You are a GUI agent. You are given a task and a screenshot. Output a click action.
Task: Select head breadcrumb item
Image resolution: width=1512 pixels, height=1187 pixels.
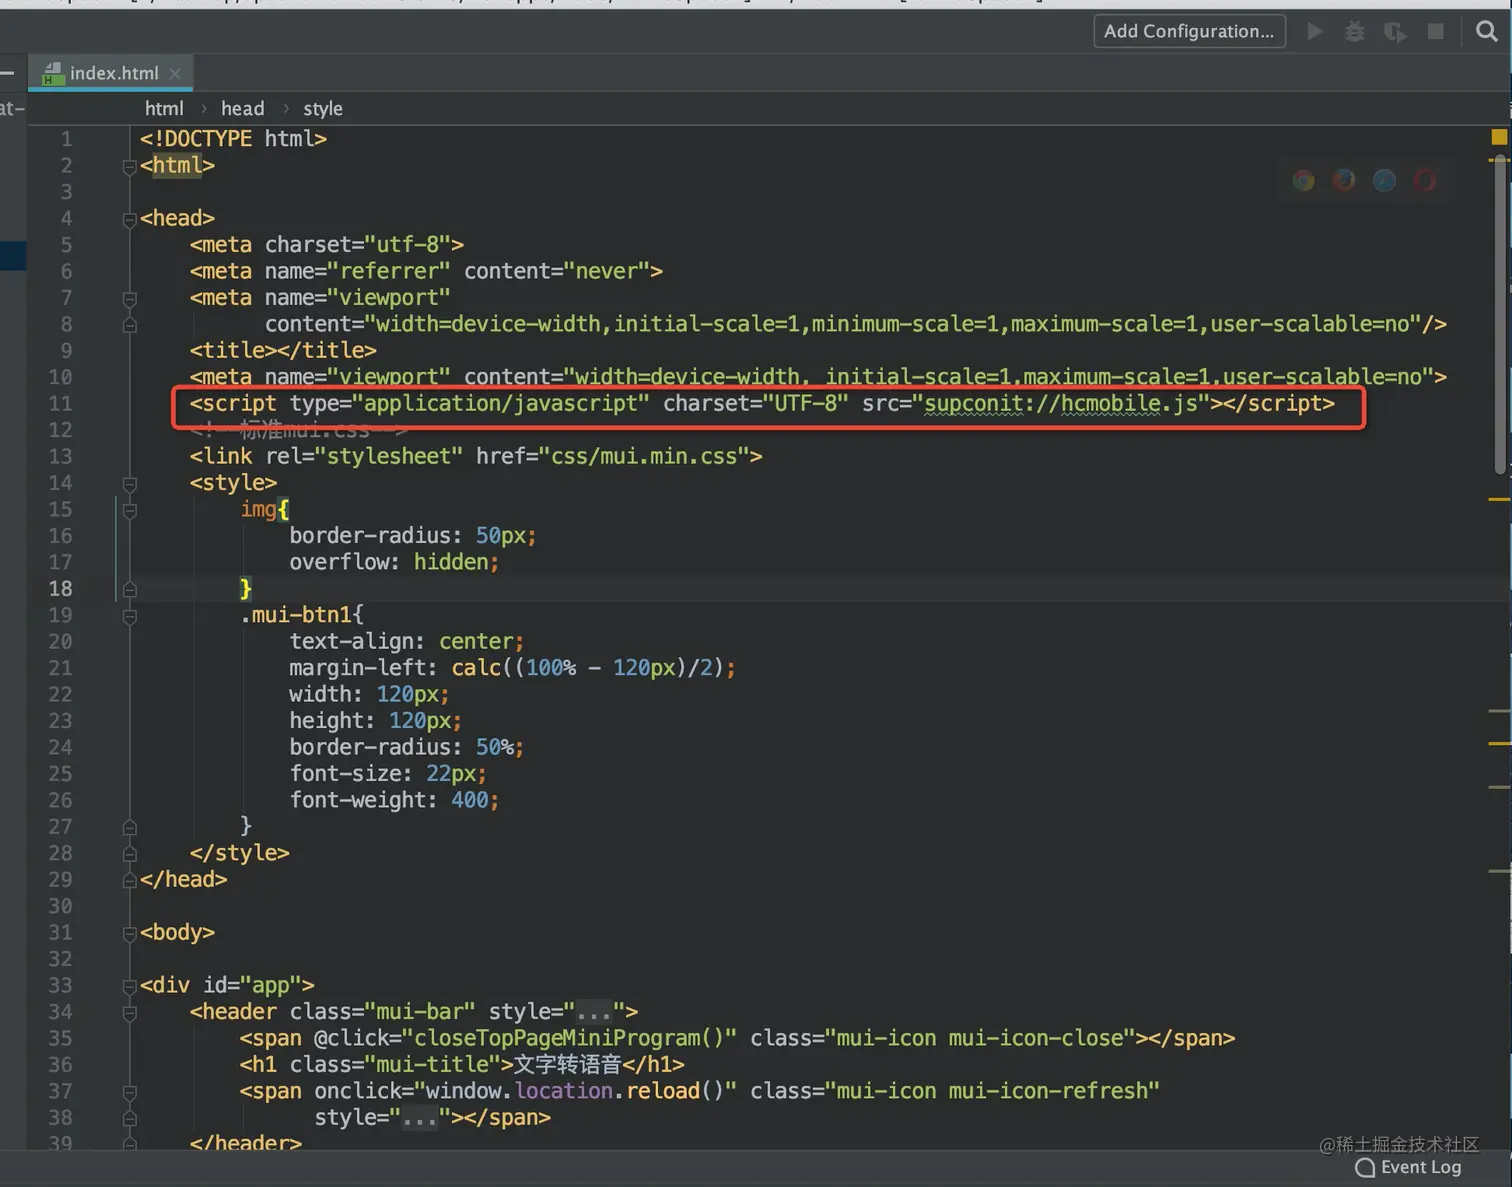242,108
